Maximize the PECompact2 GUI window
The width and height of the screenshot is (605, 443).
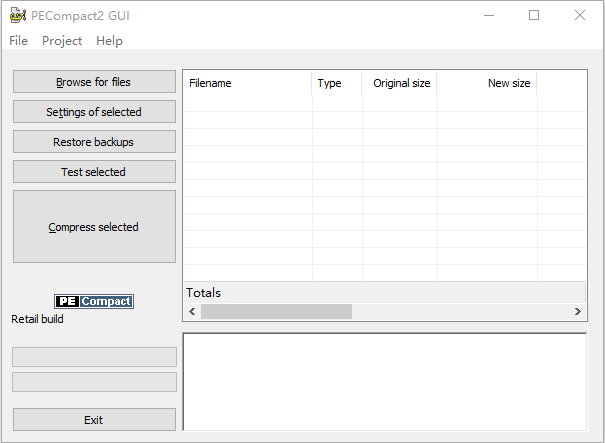(x=534, y=15)
